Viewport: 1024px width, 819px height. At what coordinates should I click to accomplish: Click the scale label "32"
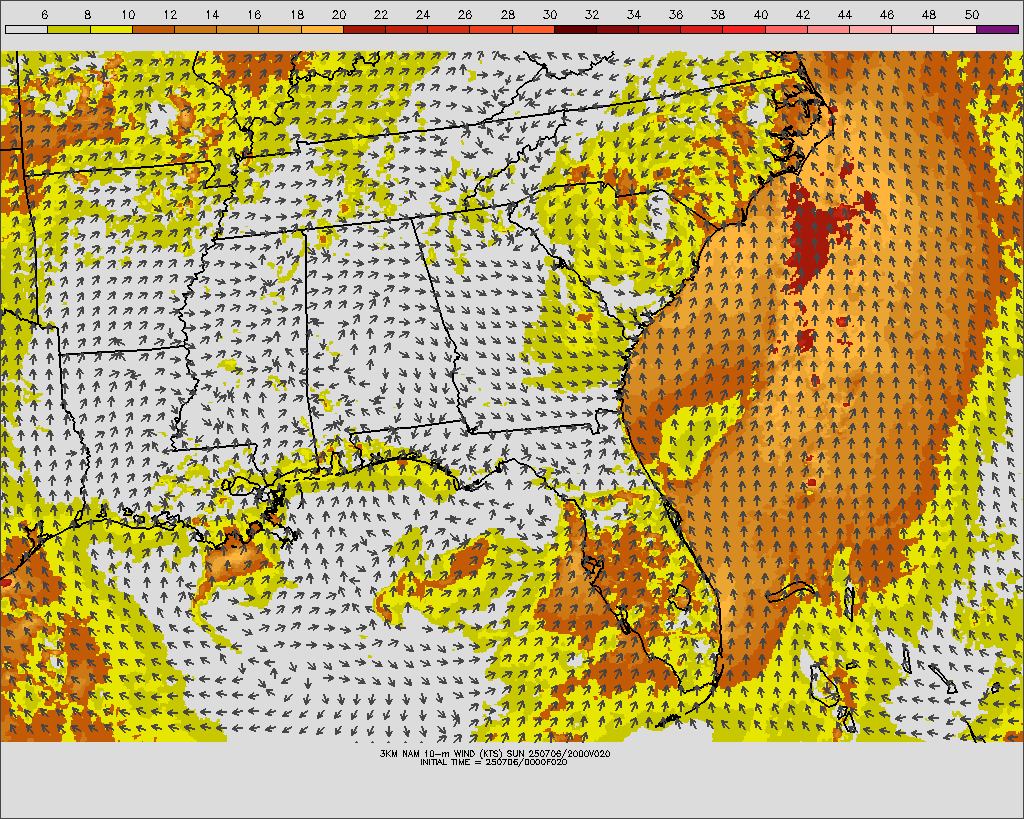[592, 14]
